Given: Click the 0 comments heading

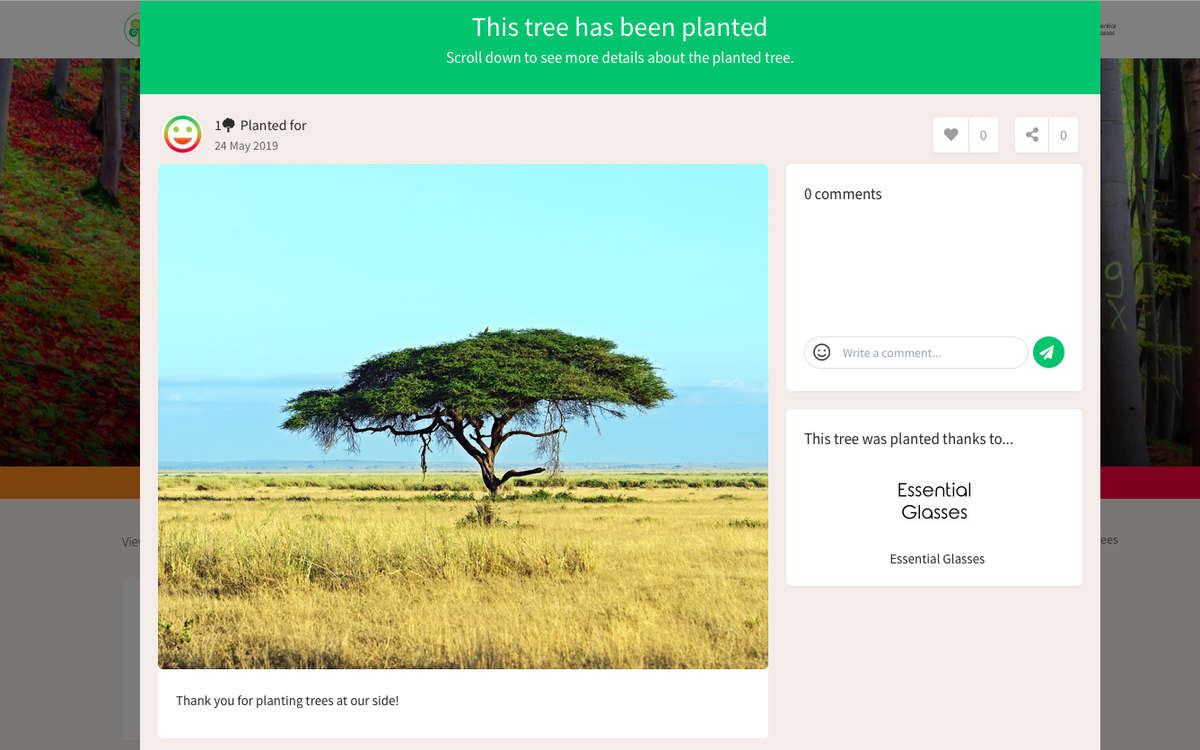Looking at the screenshot, I should click(843, 194).
